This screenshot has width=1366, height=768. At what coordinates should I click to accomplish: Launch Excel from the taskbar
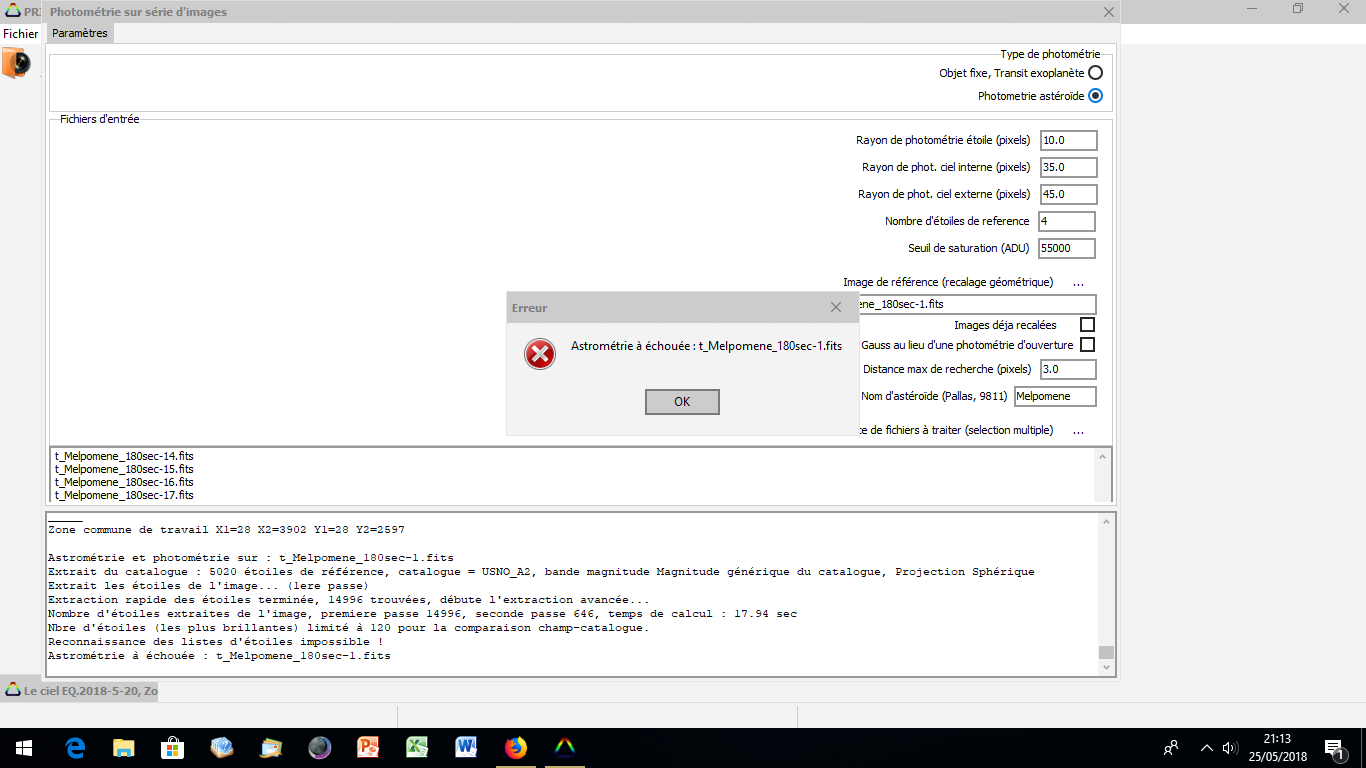[x=418, y=748]
